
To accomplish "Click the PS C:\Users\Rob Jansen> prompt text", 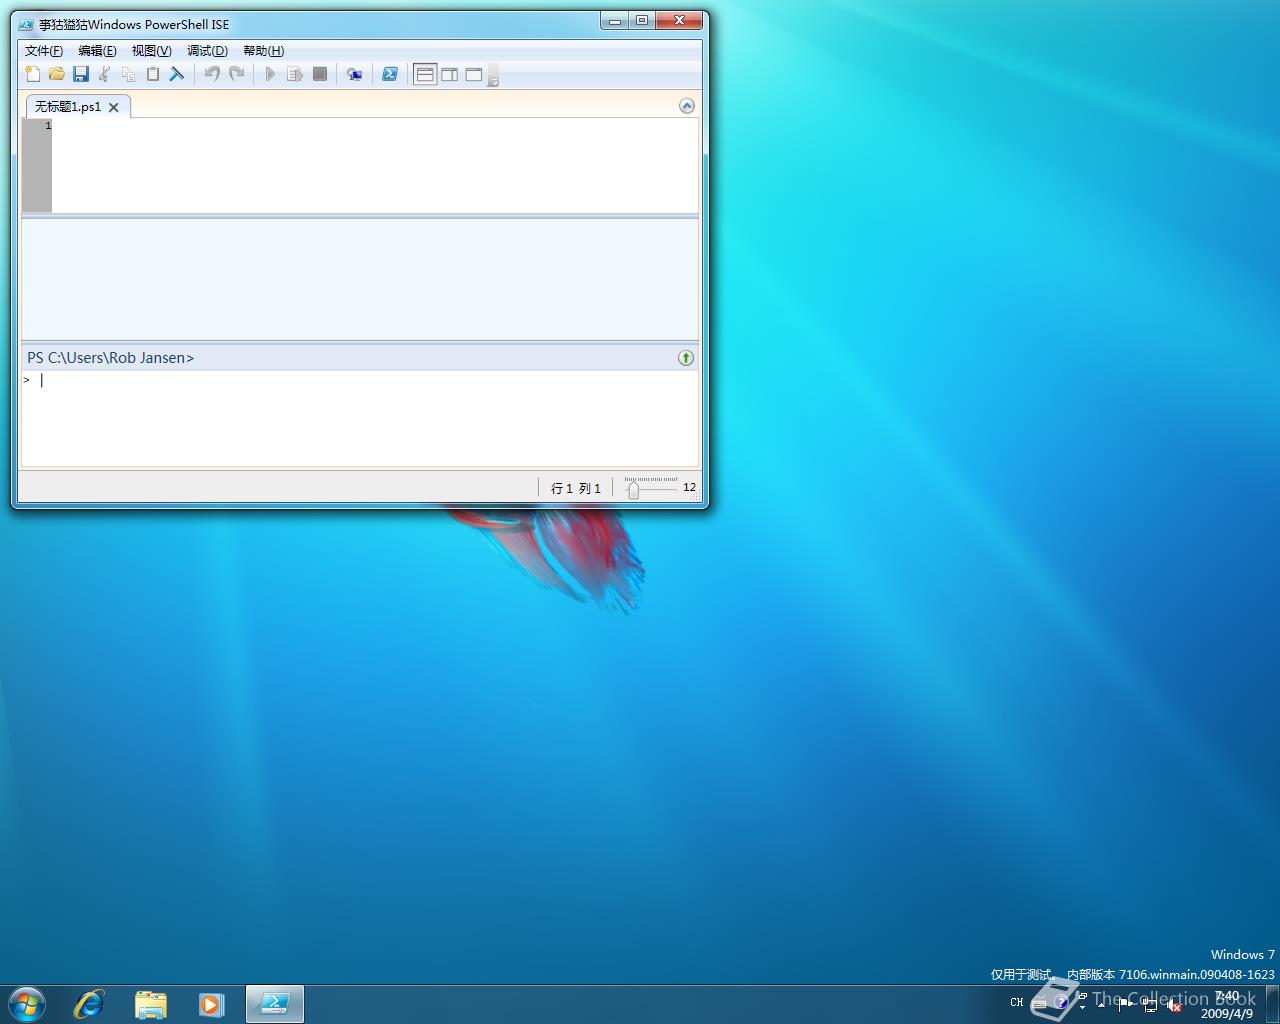I will pyautogui.click(x=111, y=358).
